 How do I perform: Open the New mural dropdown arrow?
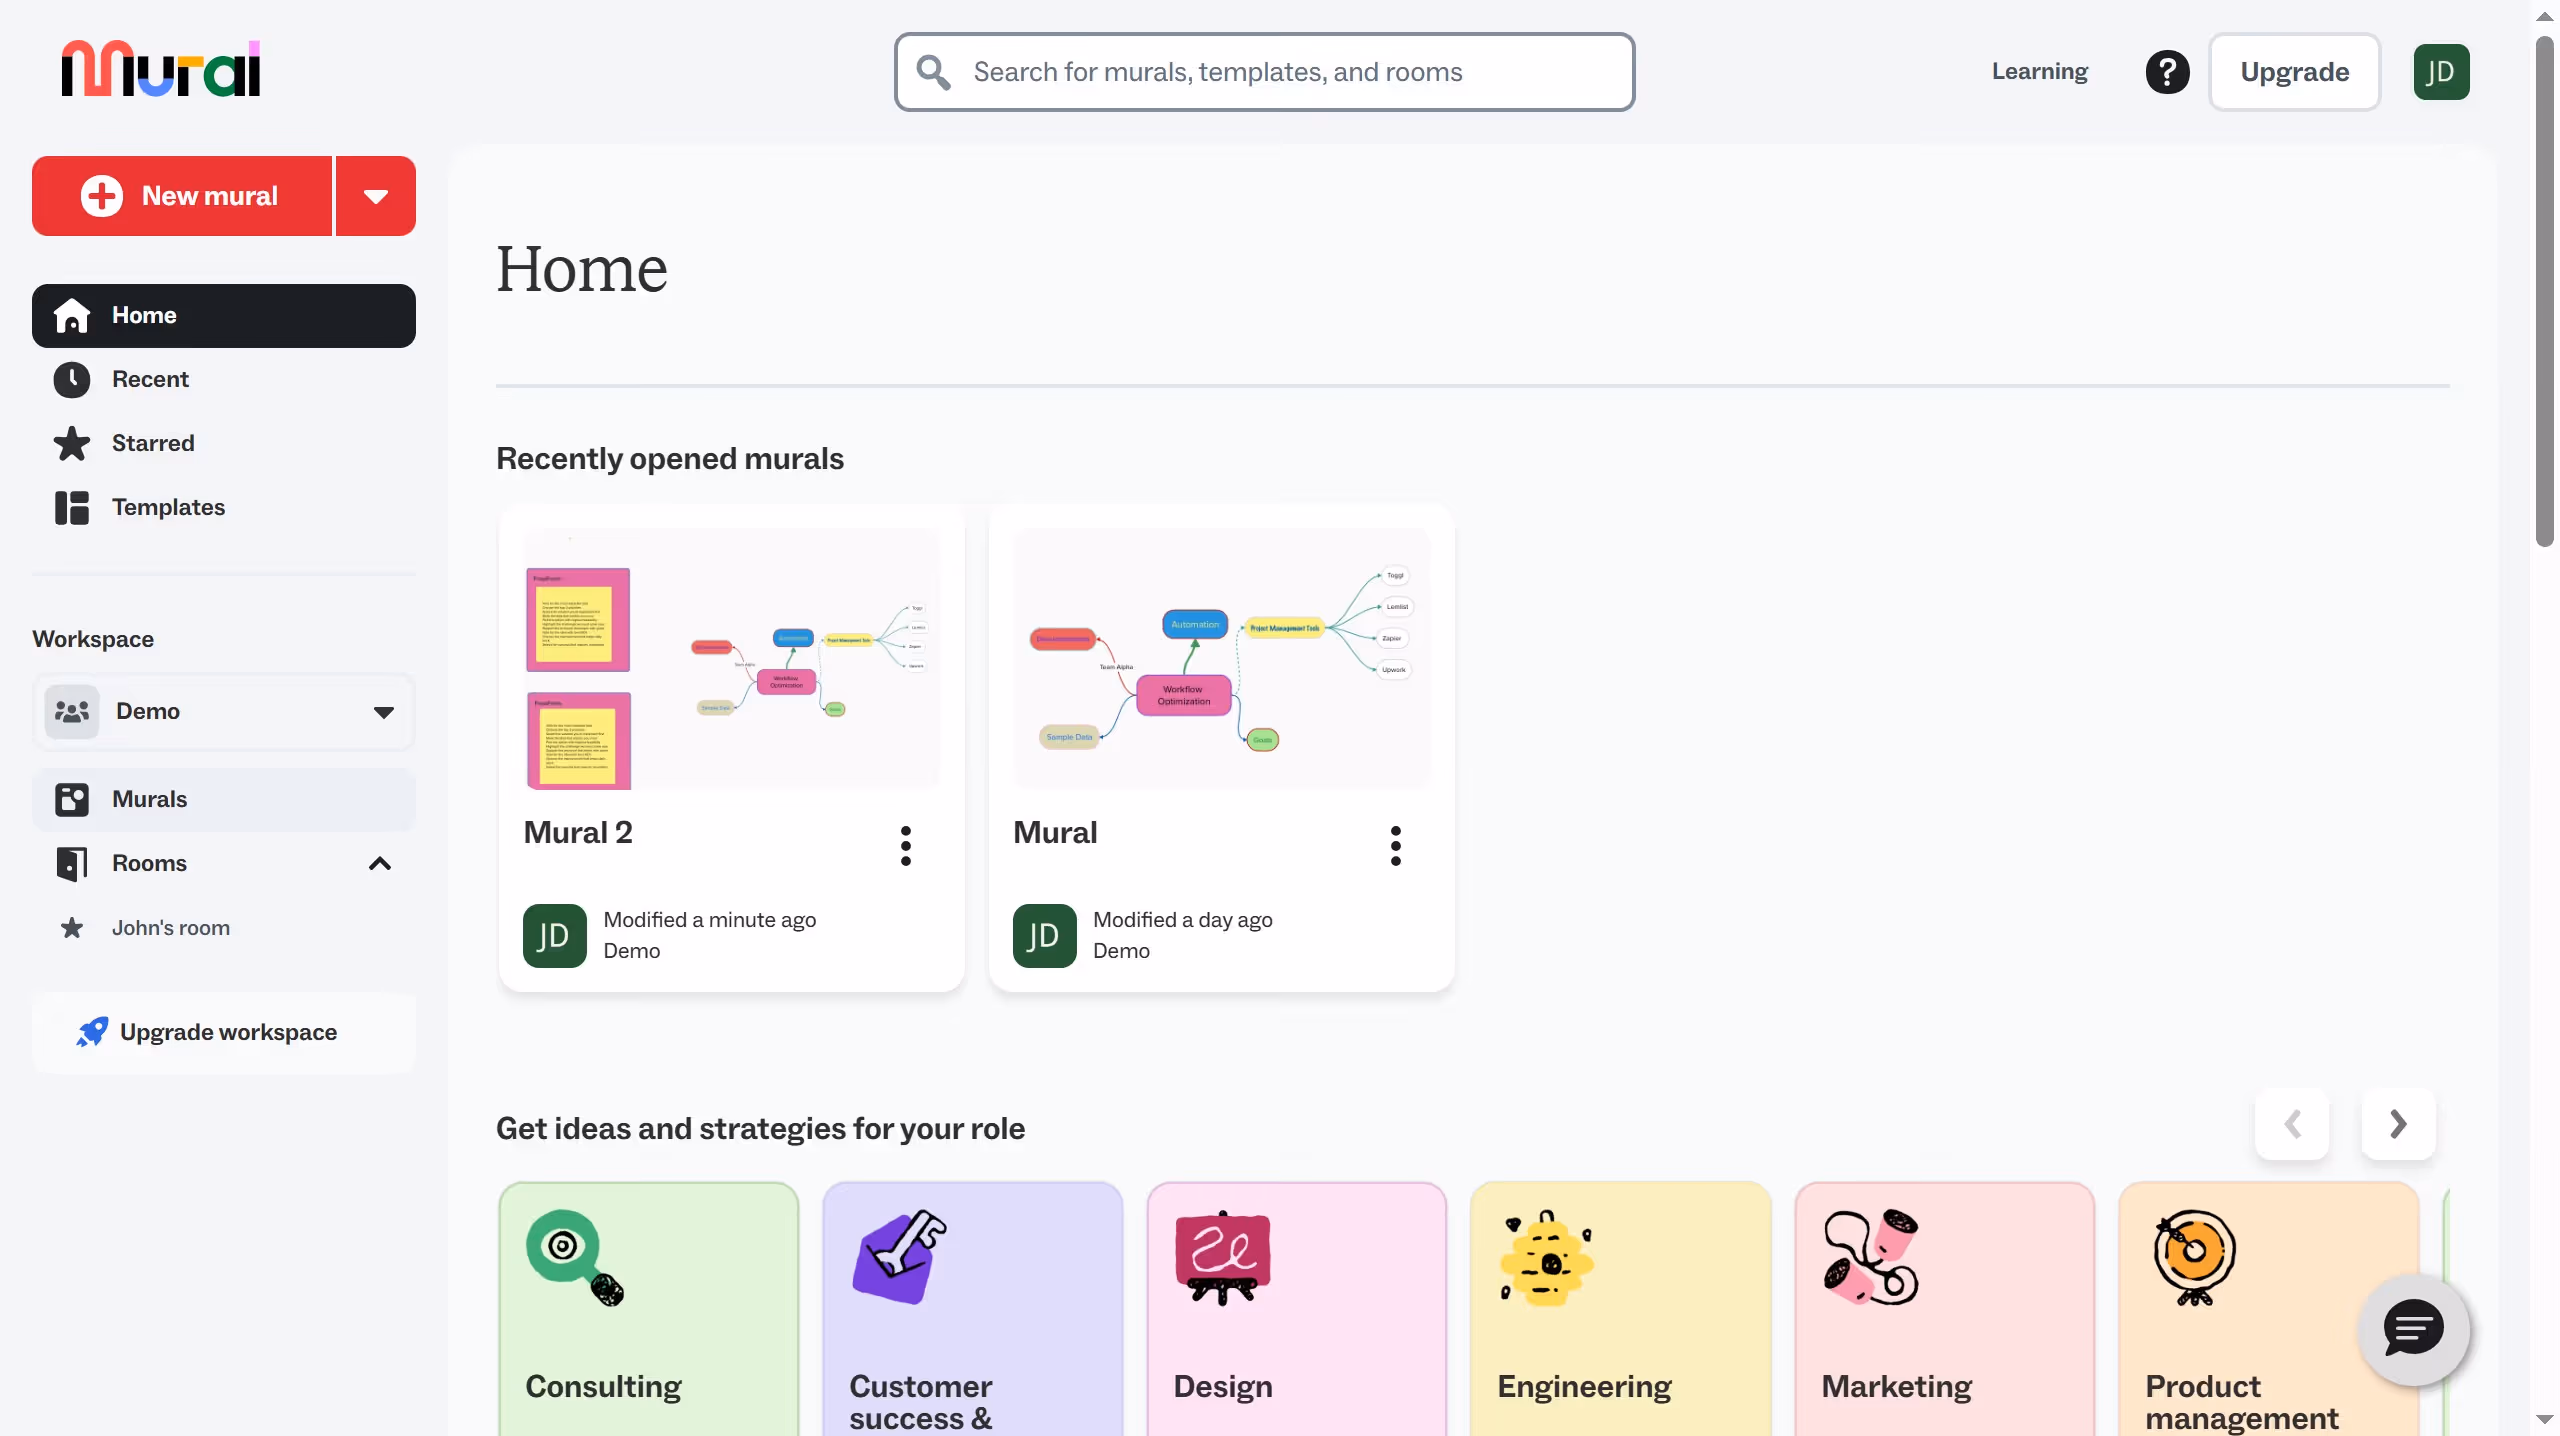(376, 196)
